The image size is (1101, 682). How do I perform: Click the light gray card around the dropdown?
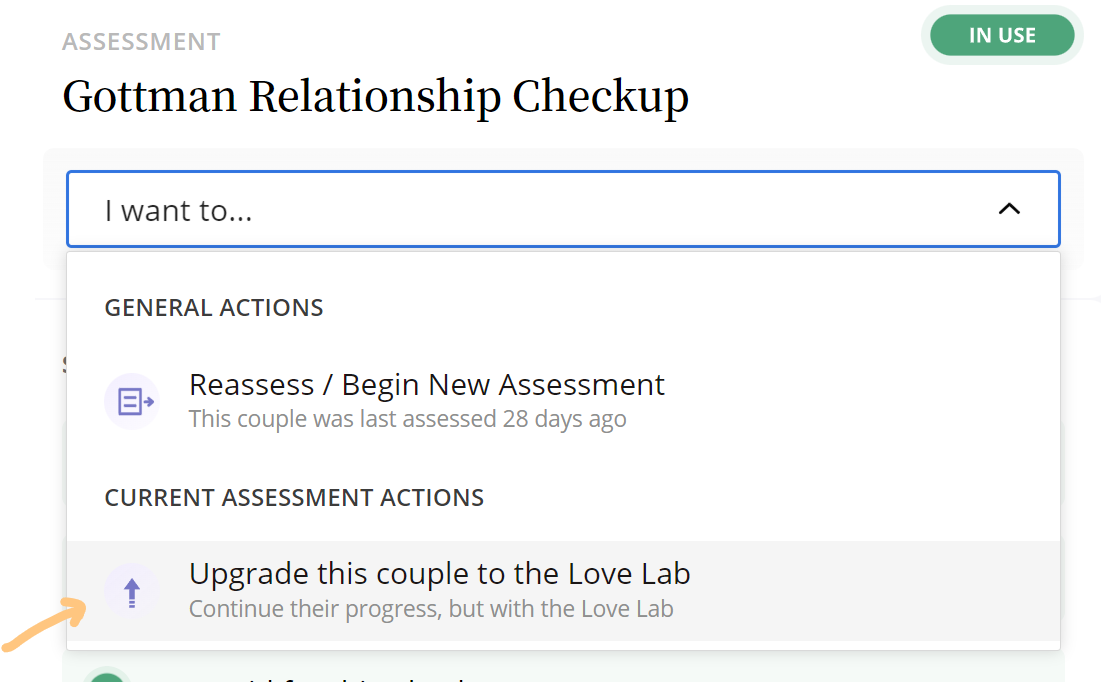coord(1071,210)
